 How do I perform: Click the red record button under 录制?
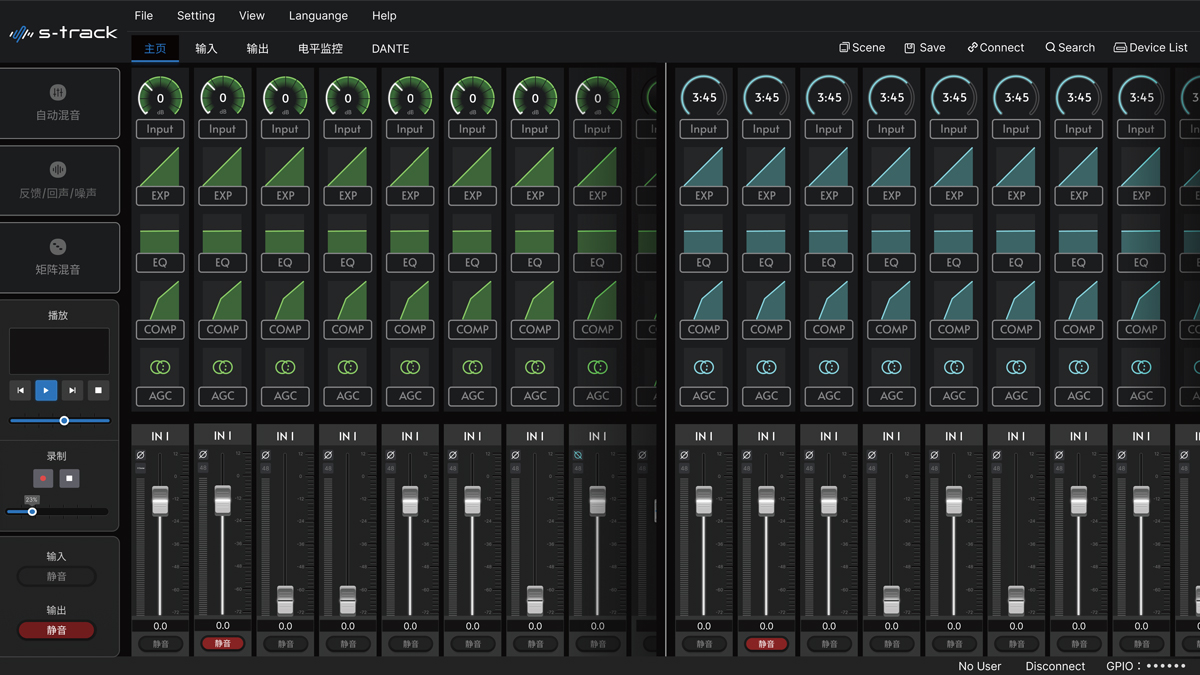point(43,479)
